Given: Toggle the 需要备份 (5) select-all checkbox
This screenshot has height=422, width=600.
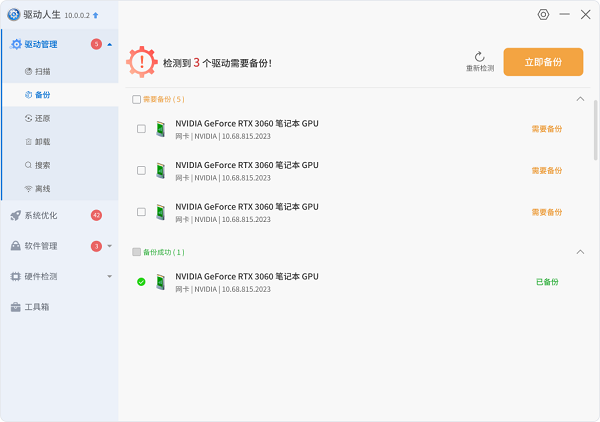Looking at the screenshot, I should click(136, 99).
